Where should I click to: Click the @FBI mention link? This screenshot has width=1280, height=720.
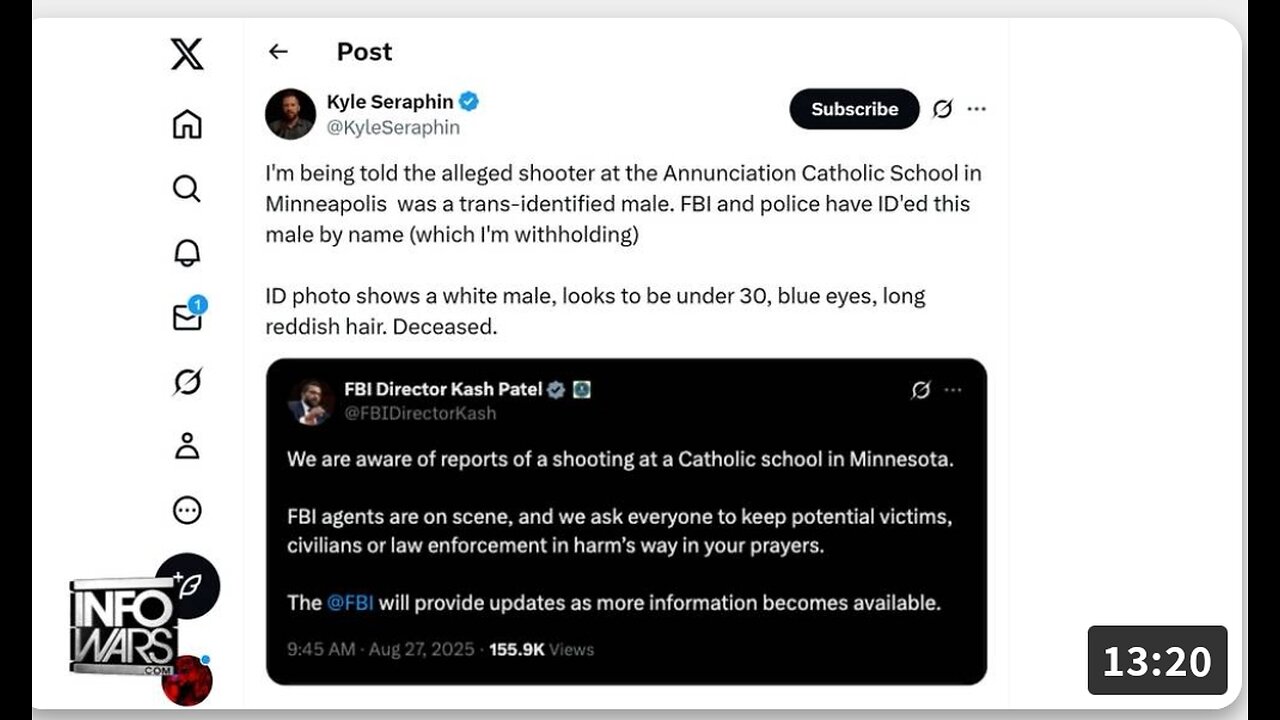pyautogui.click(x=350, y=603)
